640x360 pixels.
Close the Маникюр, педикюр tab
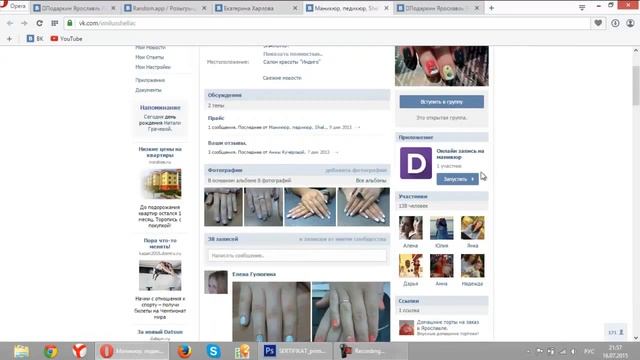(x=386, y=8)
